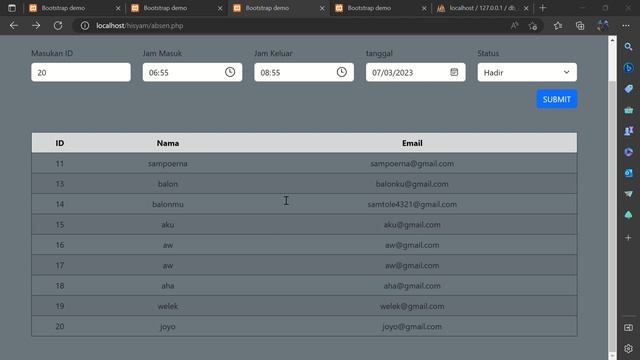640x360 pixels.
Task: Click sampoerna@gmail.com email cell
Action: pyautogui.click(x=412, y=164)
